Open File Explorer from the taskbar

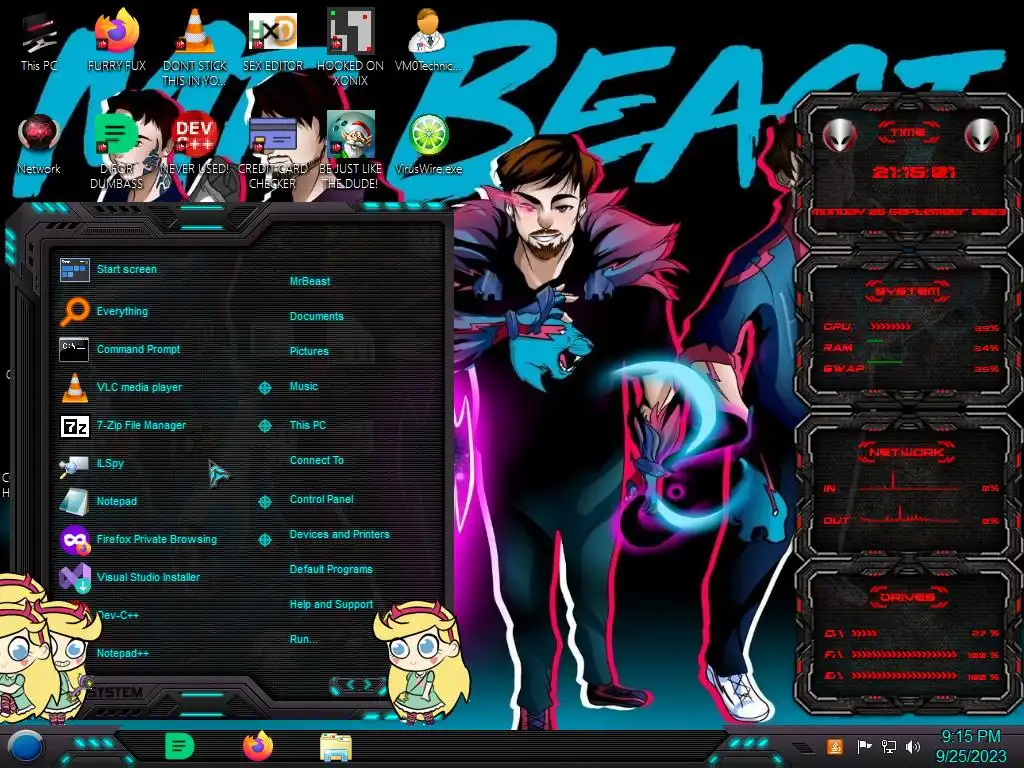(x=336, y=747)
